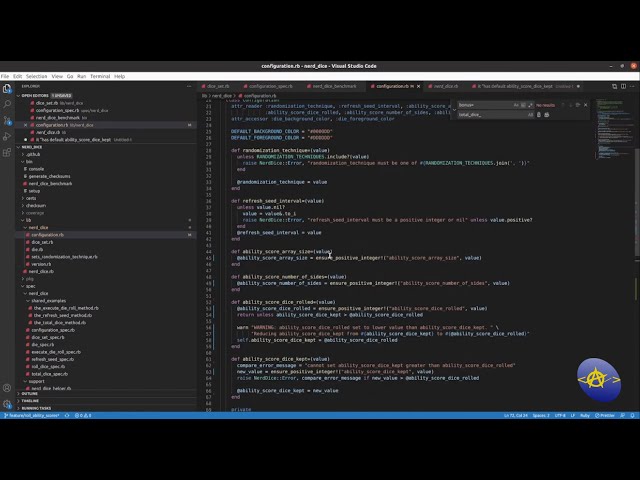Open editor more actions ellipsis
Screen dimensions: 640x480
click(x=632, y=86)
